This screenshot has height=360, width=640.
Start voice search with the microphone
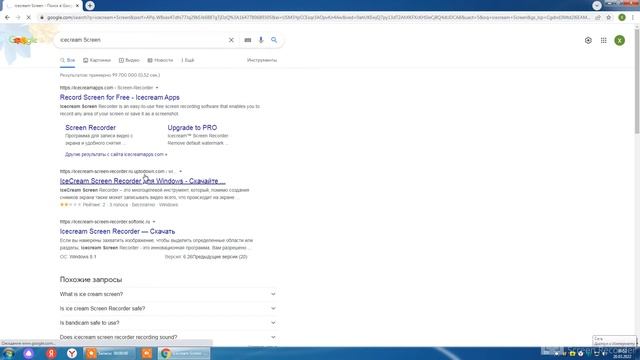261,40
